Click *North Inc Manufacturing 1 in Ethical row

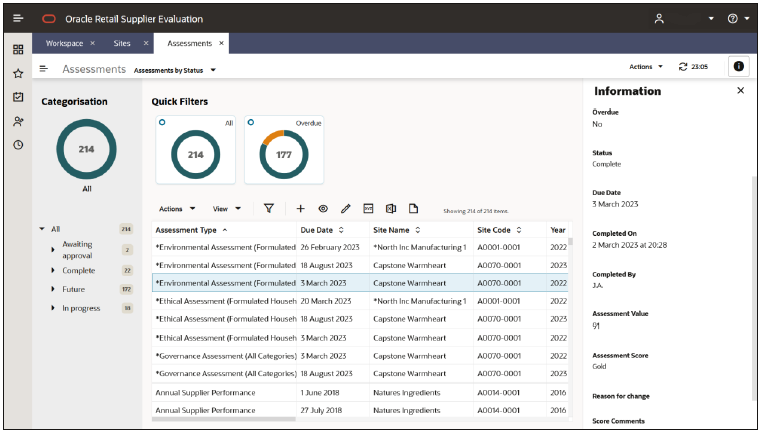[420, 301]
